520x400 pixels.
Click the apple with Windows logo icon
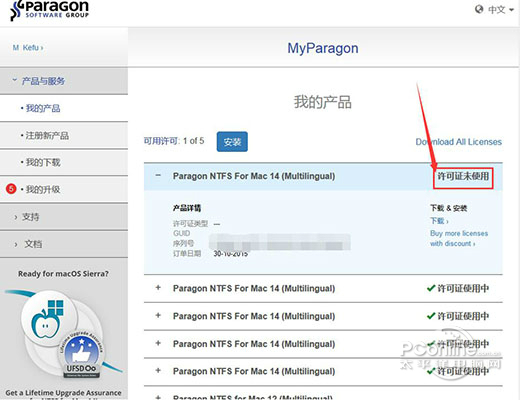[x=48, y=319]
